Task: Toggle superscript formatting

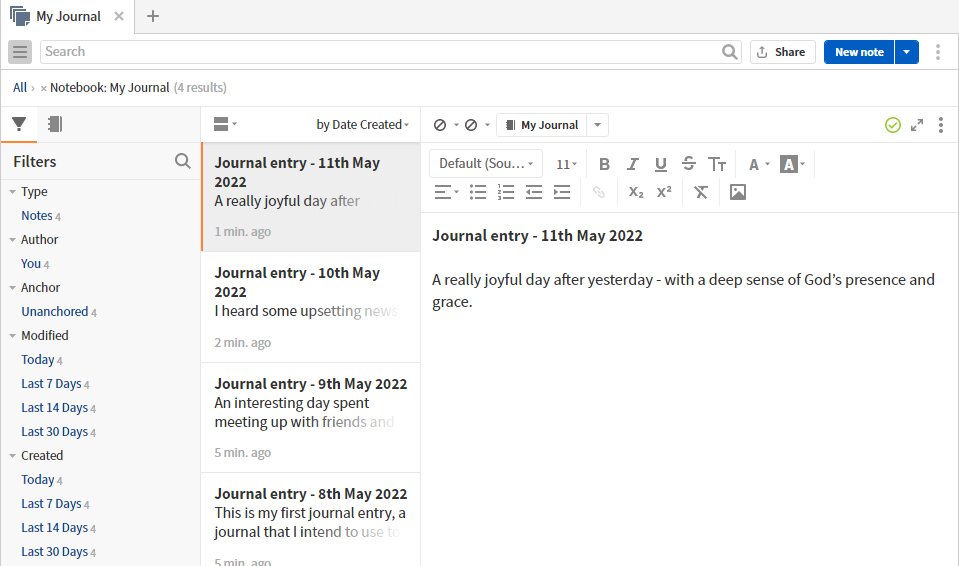Action: tap(664, 192)
